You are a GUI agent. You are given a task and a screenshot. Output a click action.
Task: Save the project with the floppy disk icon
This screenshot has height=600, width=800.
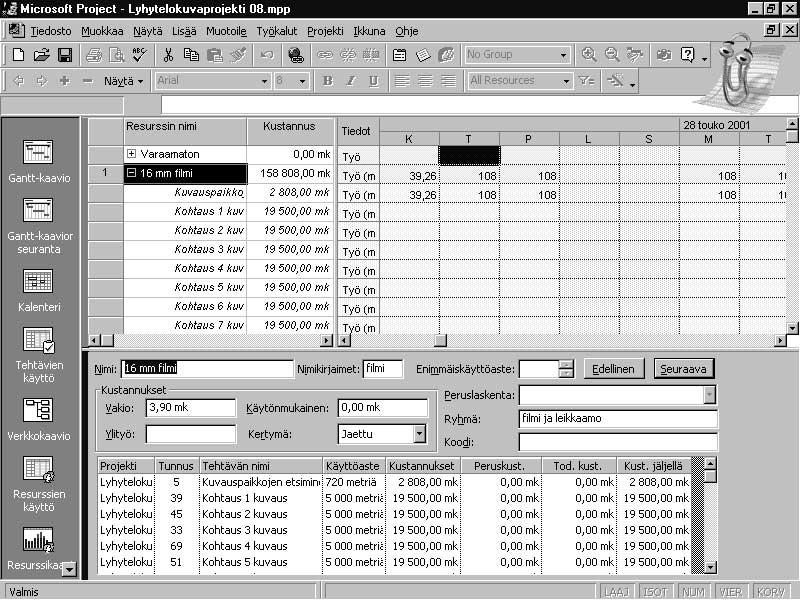pos(65,55)
